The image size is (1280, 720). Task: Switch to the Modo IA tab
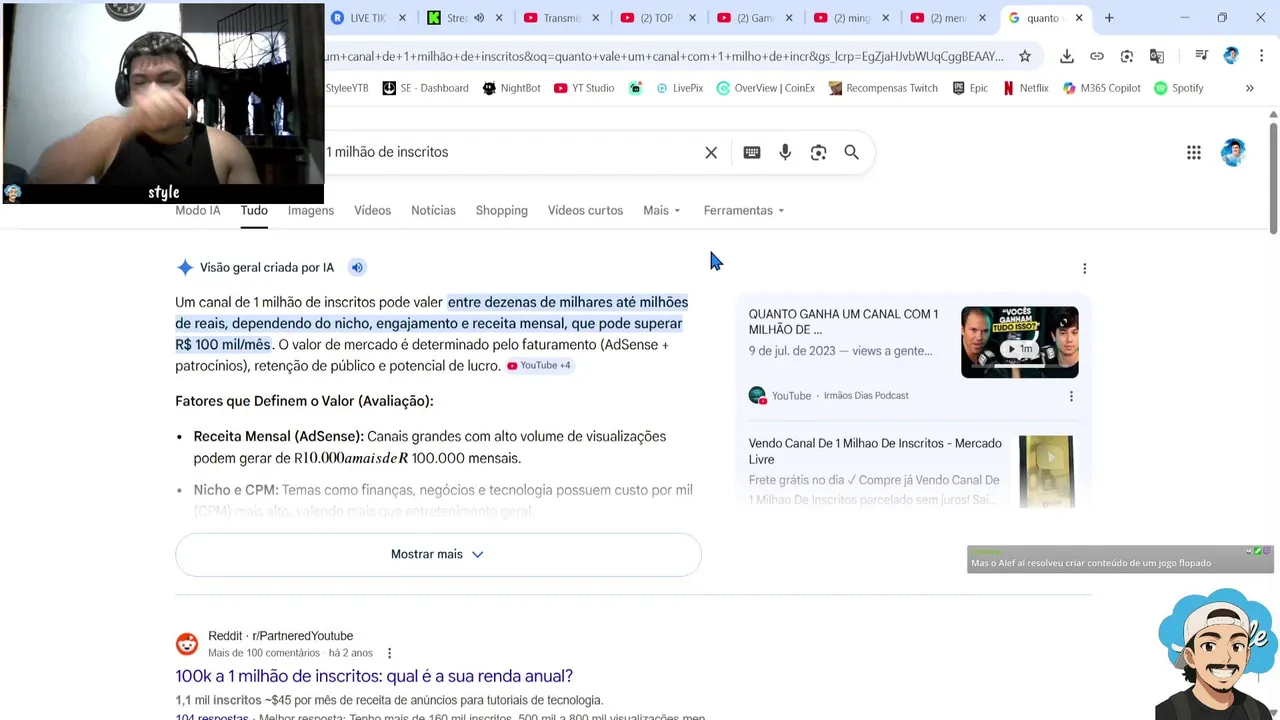click(x=198, y=210)
